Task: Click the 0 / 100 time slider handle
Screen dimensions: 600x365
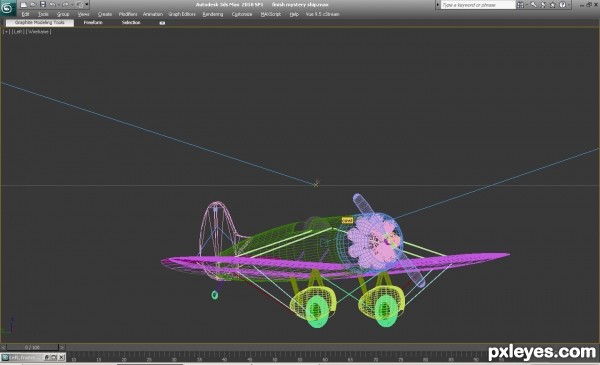Action: 33,347
